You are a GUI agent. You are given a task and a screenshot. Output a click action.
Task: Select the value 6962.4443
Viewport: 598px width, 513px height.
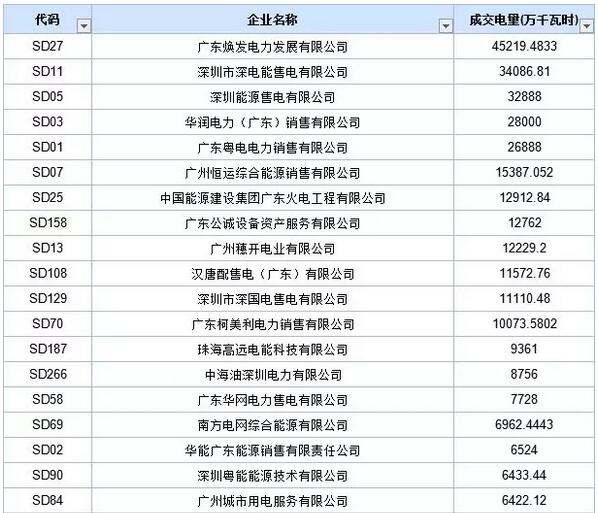point(524,425)
